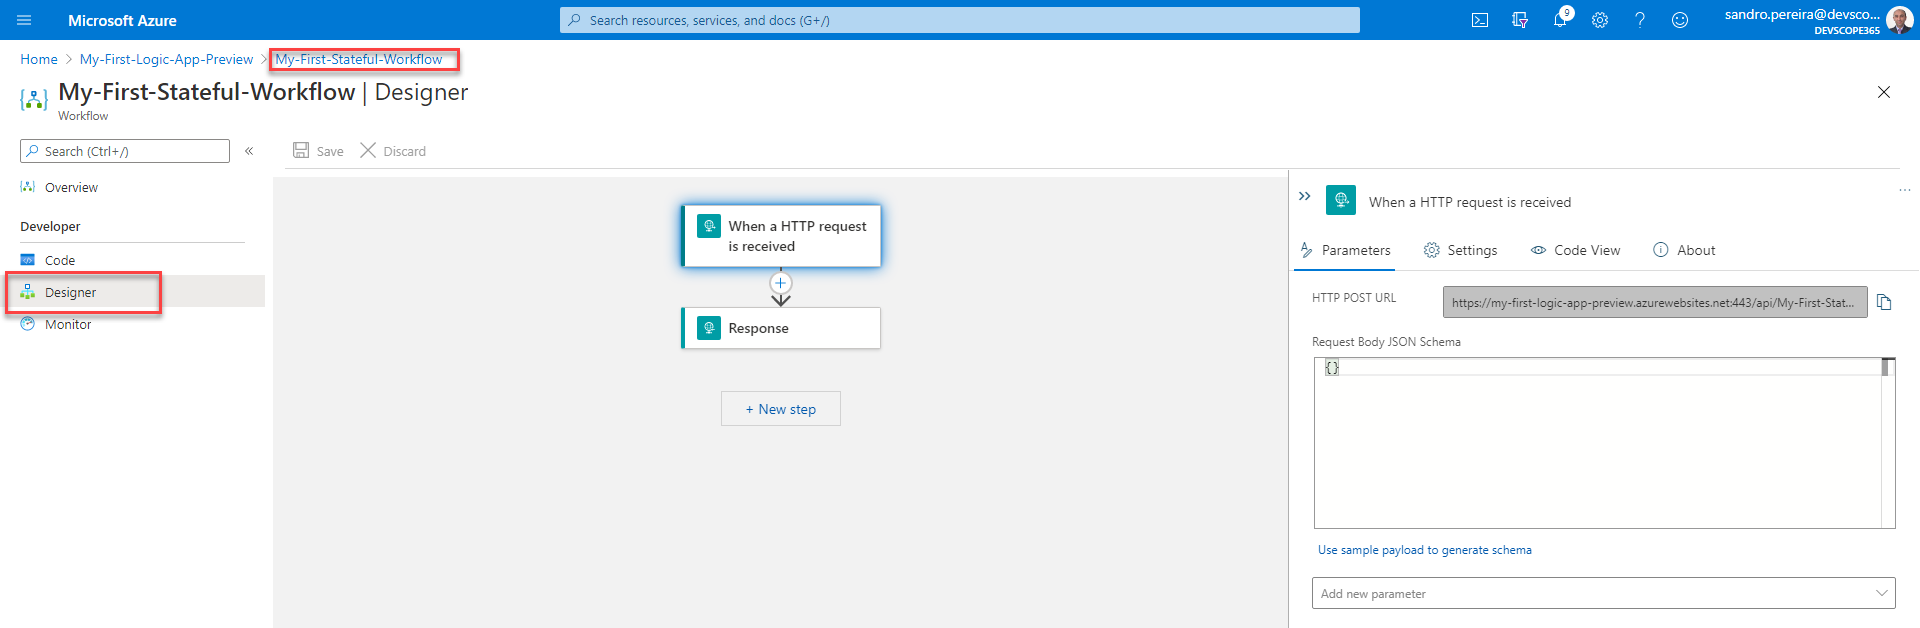Image resolution: width=1920 pixels, height=628 pixels.
Task: Open the directory and subscription filter icon
Action: coord(1520,20)
